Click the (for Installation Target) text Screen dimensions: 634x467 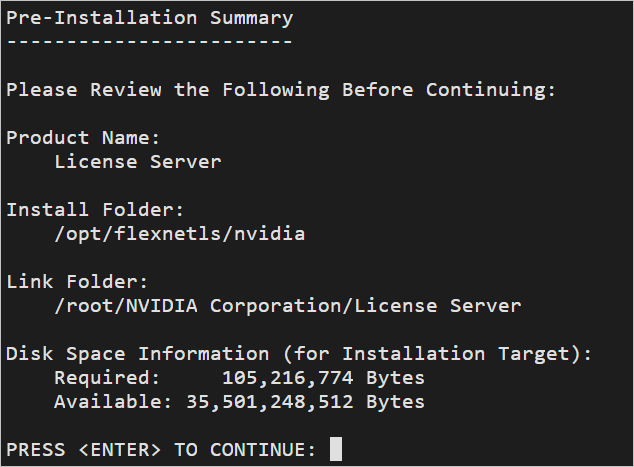click(x=437, y=354)
